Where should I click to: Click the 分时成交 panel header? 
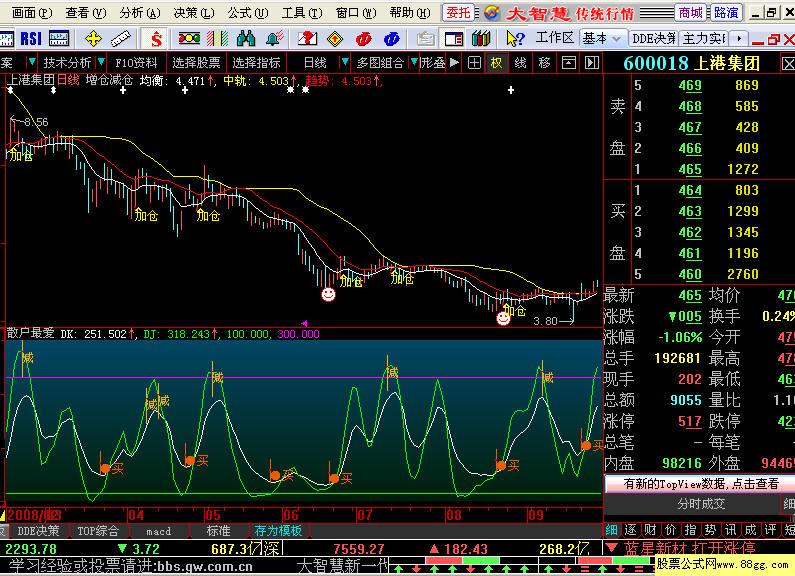point(701,504)
